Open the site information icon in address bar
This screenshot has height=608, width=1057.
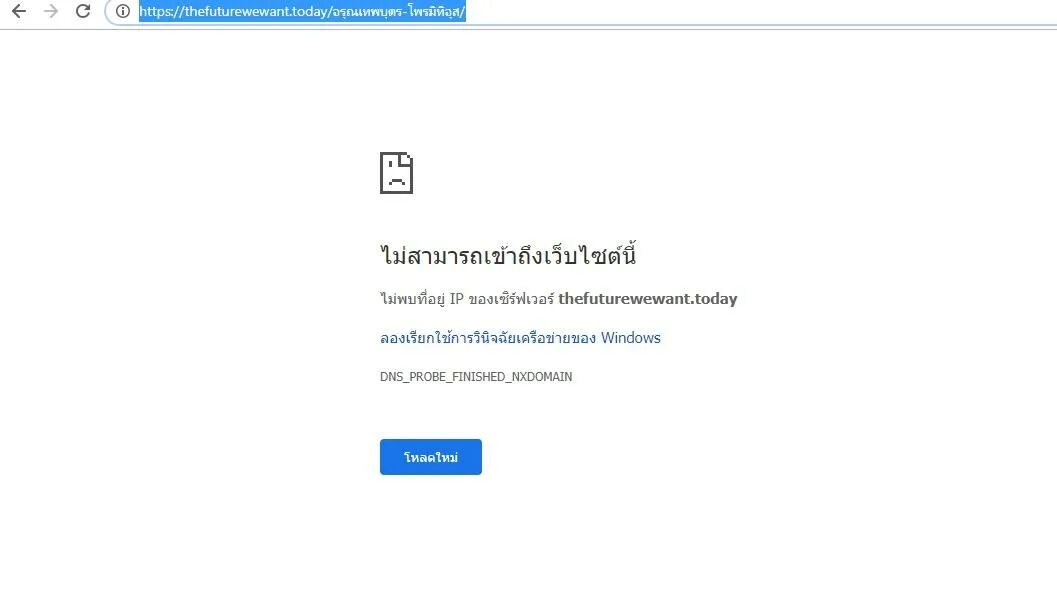(123, 11)
